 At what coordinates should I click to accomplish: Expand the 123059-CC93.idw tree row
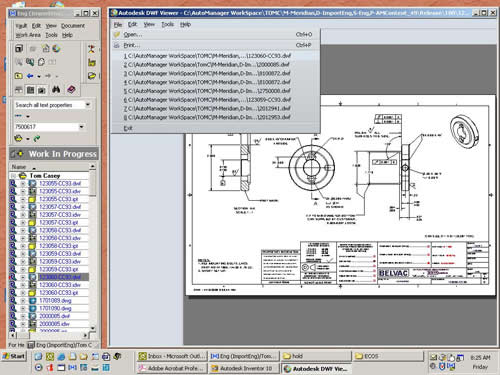(23, 262)
